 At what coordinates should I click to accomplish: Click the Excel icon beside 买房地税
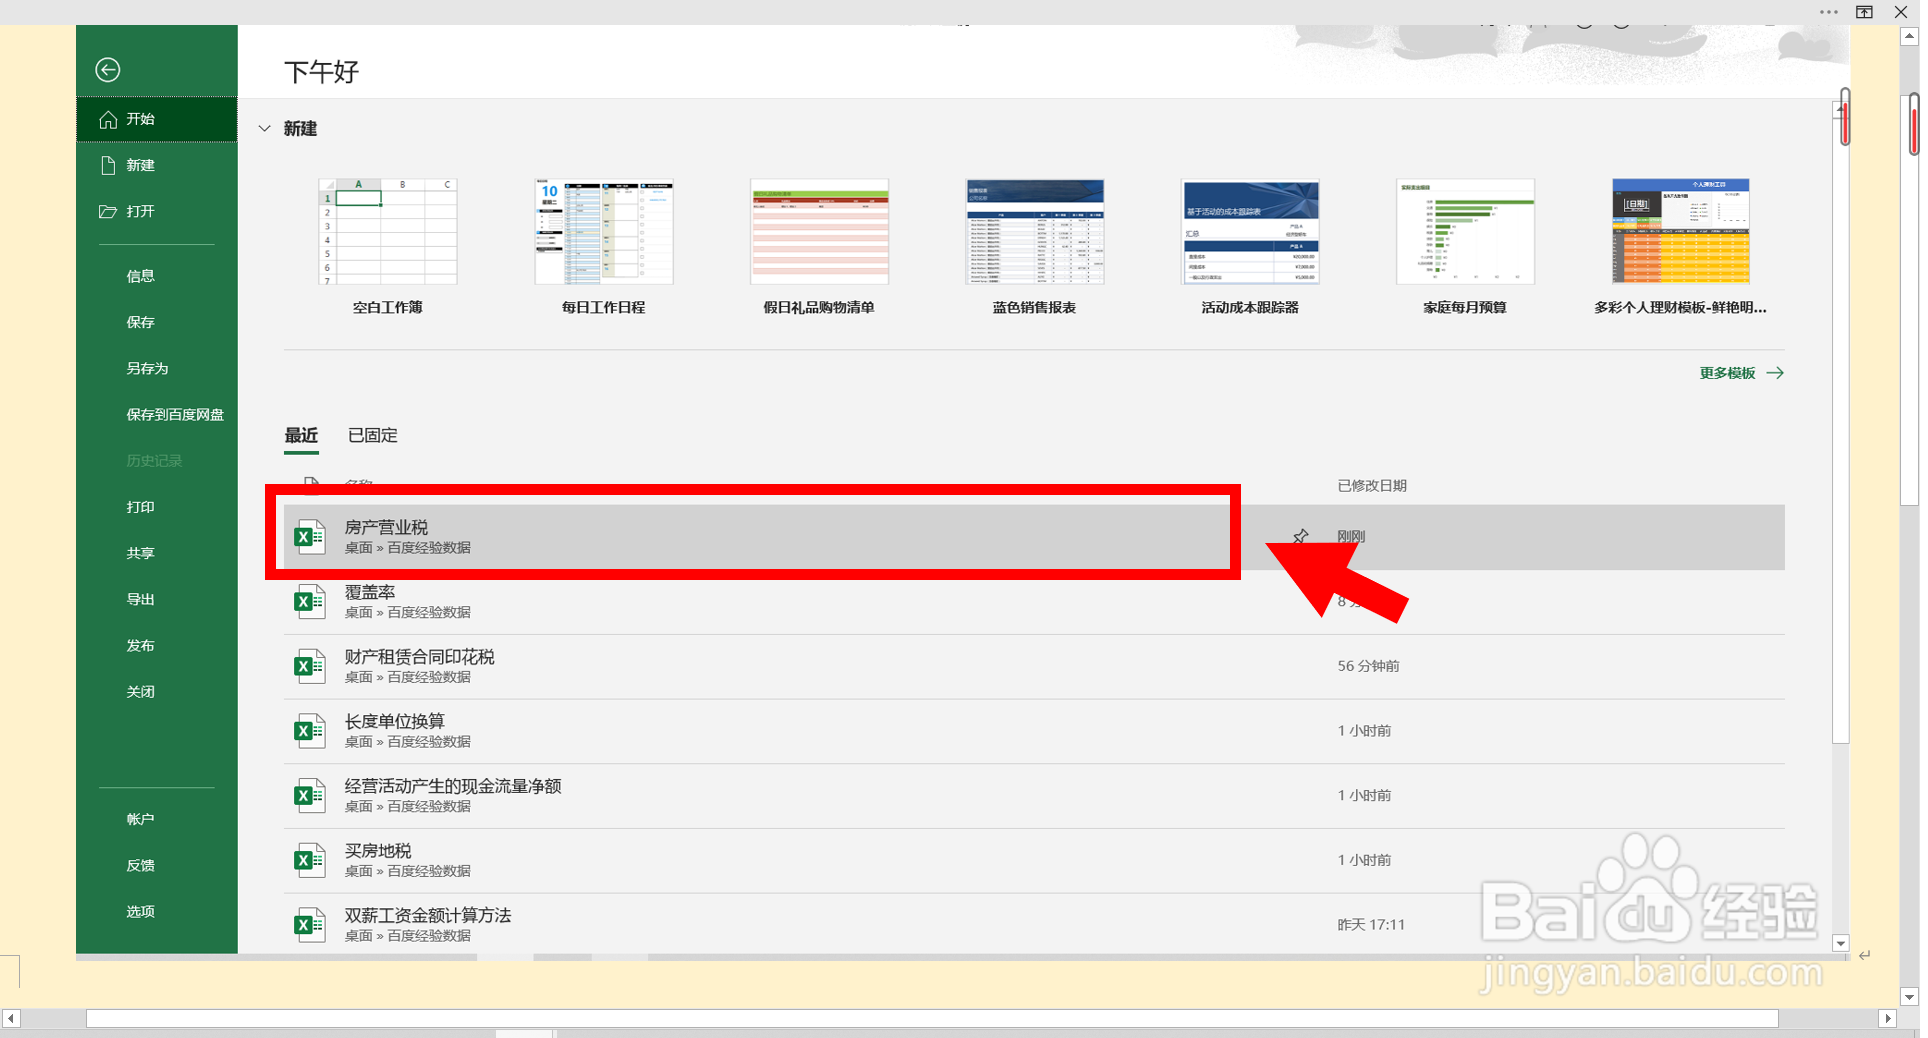pos(309,860)
